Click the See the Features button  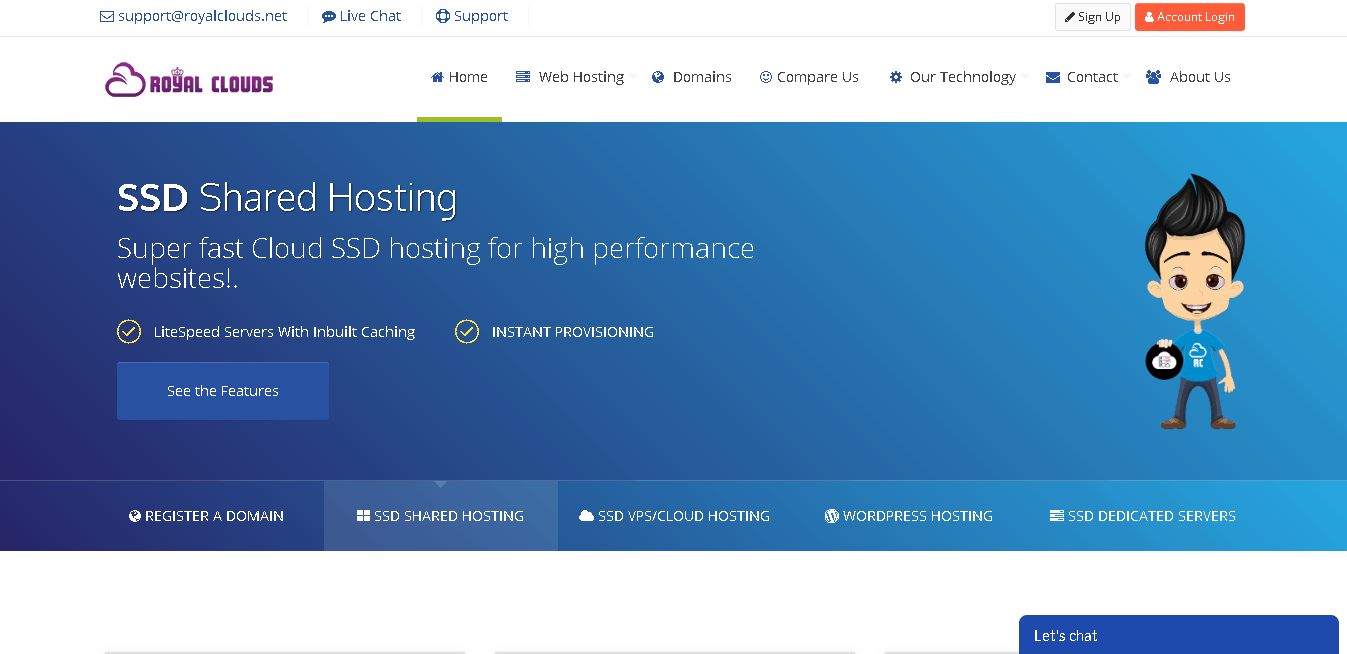point(223,391)
